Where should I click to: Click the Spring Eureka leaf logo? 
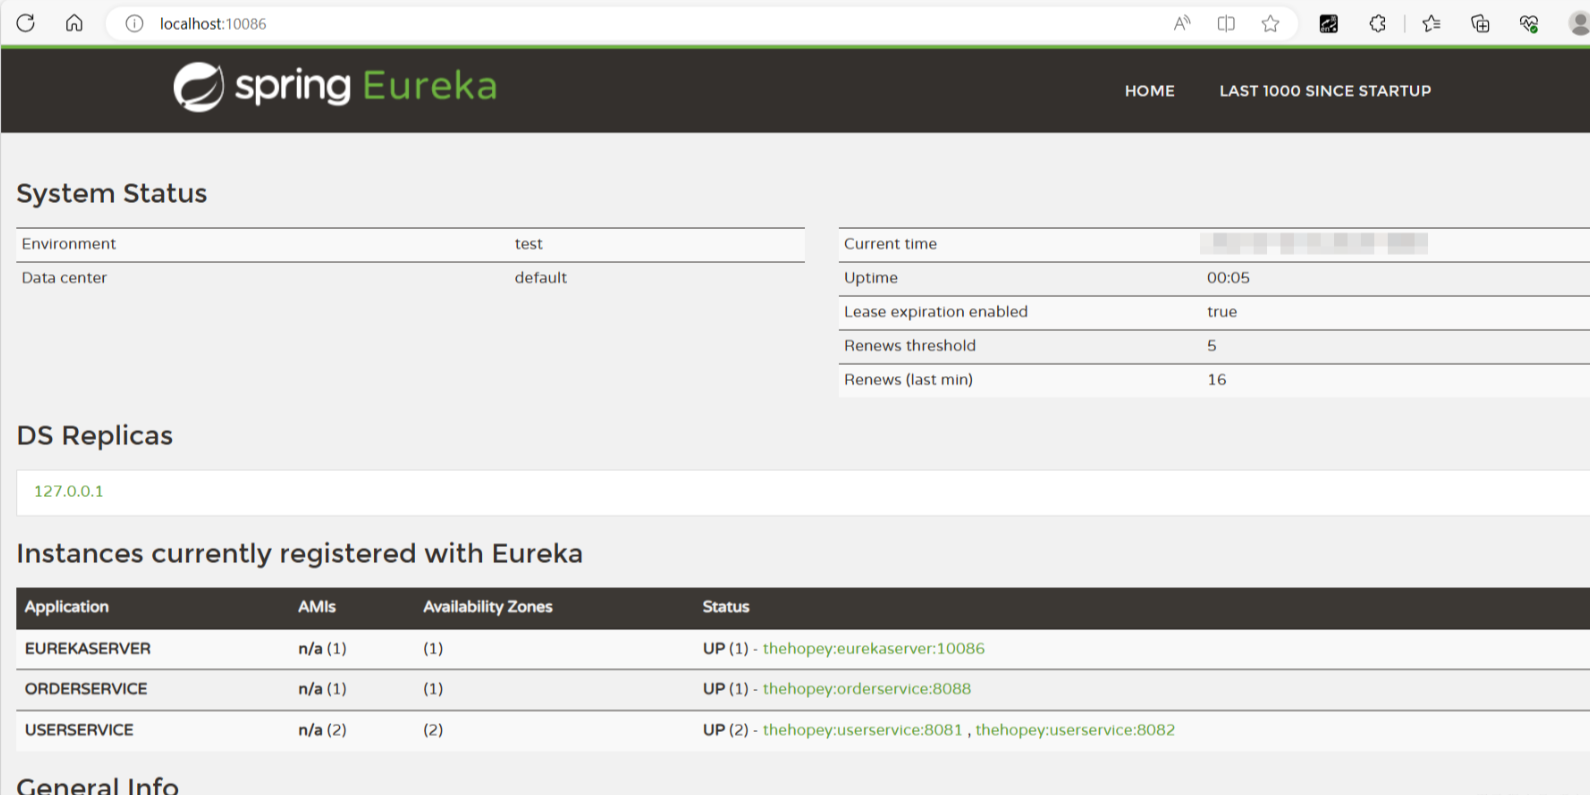coord(198,87)
